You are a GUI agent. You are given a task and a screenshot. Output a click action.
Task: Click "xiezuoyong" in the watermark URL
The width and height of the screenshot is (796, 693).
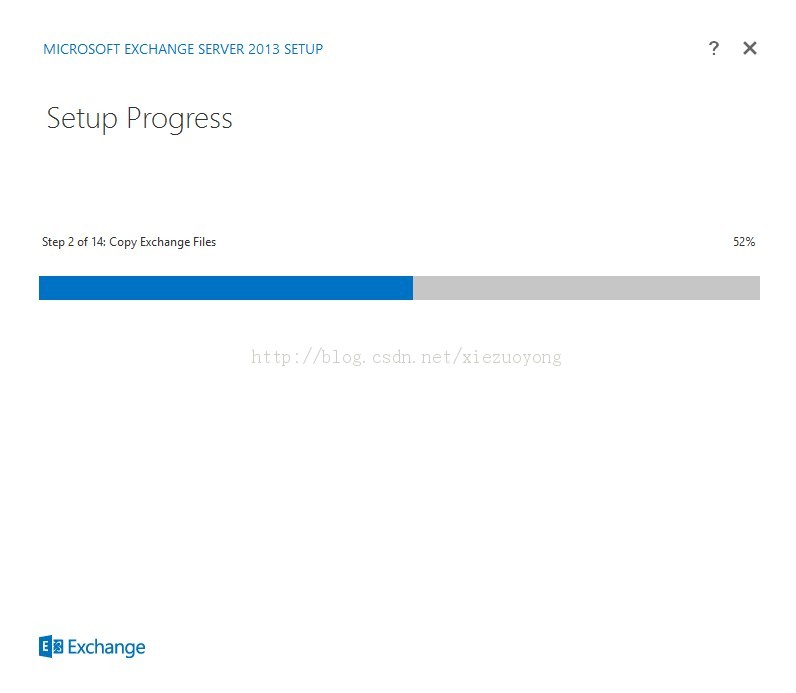pyautogui.click(x=512, y=357)
